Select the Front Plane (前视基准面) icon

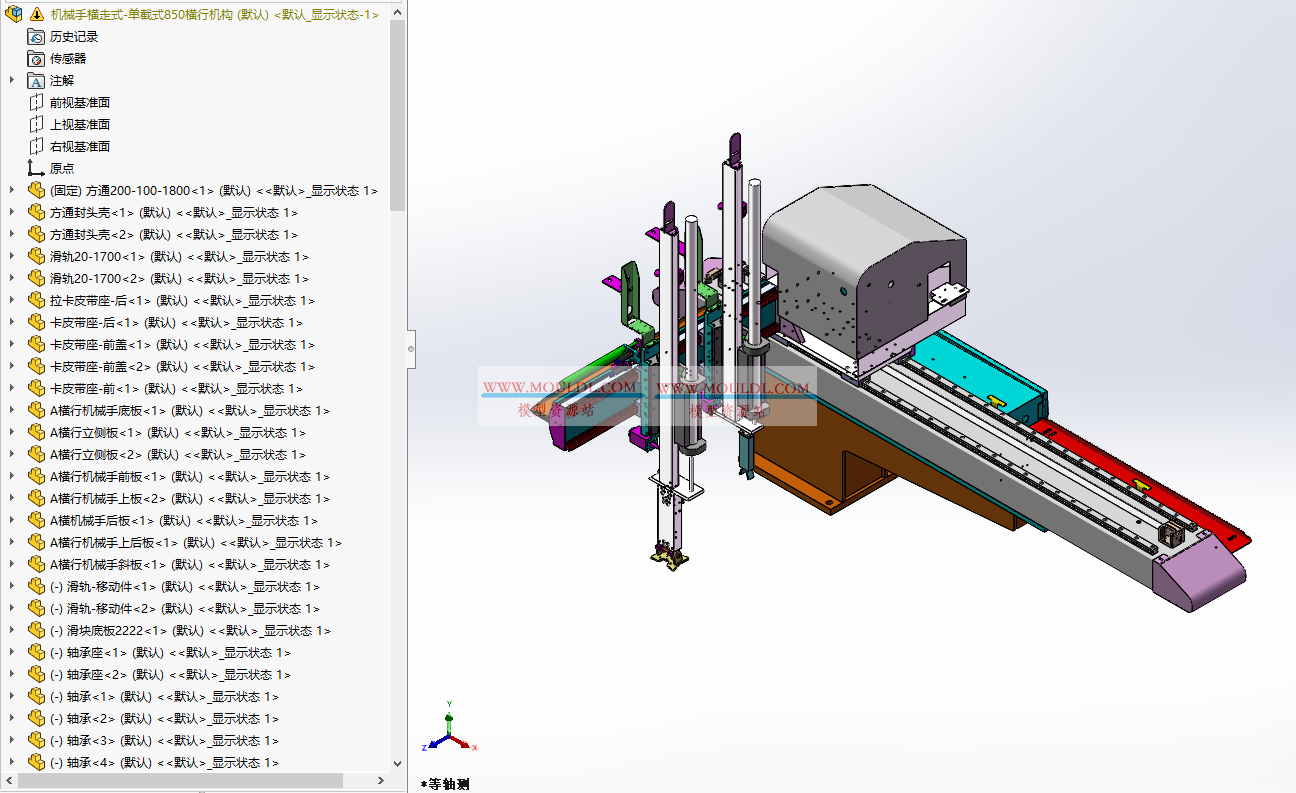(36, 102)
